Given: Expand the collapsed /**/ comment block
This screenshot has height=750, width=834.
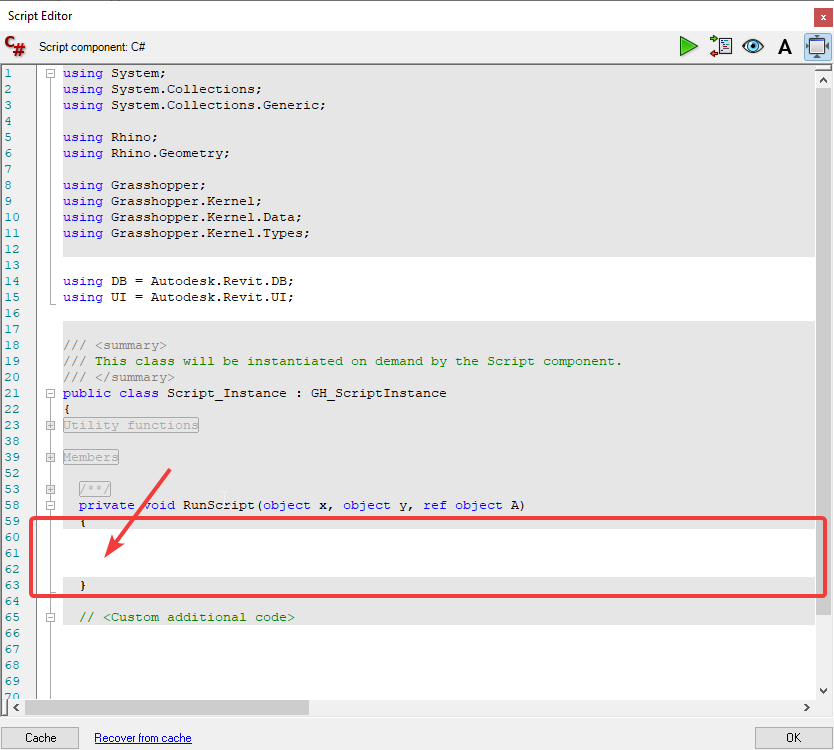Looking at the screenshot, I should point(50,489).
